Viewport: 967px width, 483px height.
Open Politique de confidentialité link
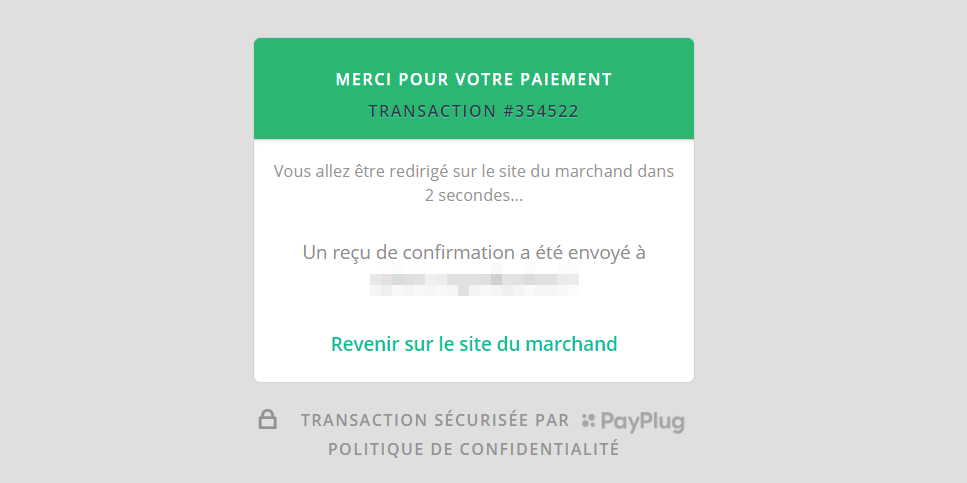(474, 449)
